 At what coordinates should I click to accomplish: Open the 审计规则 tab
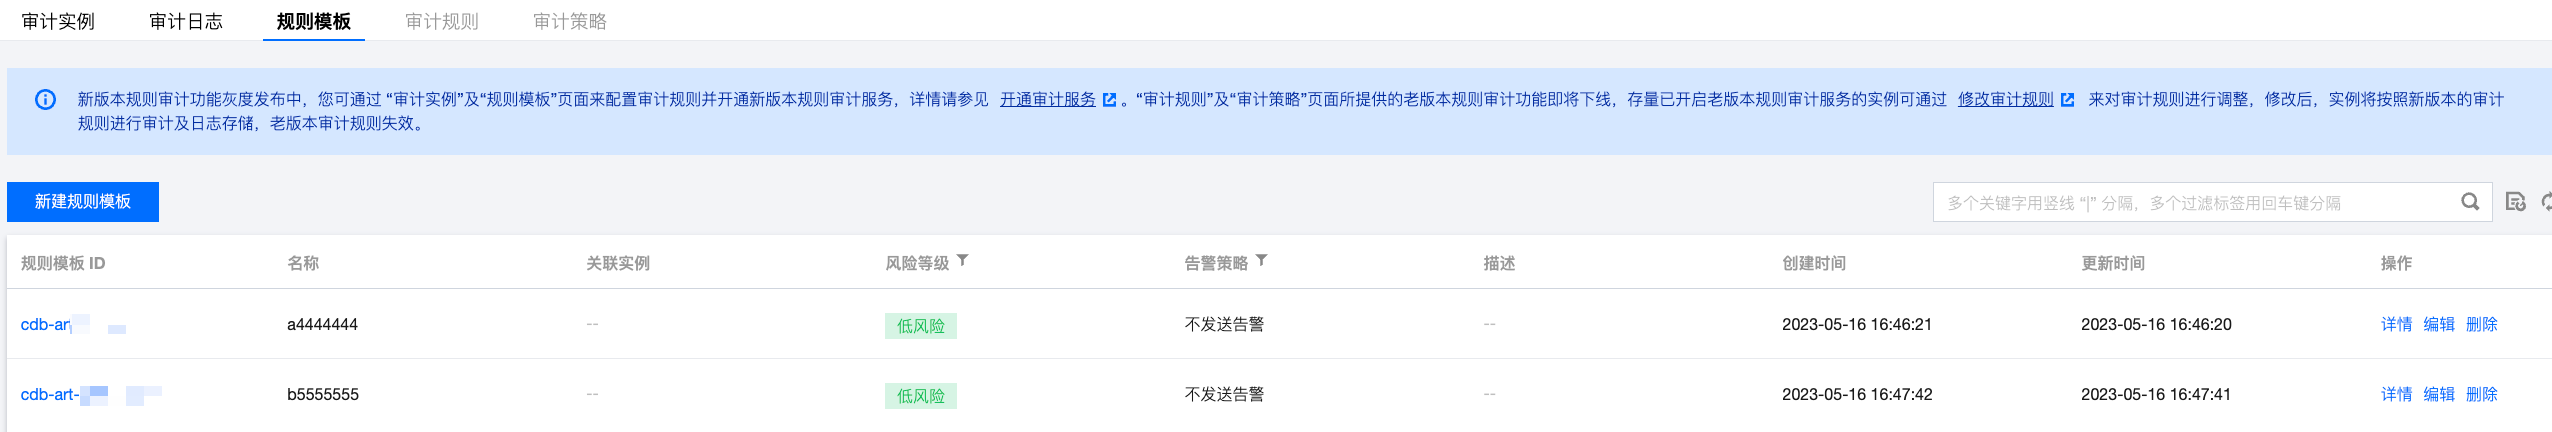pyautogui.click(x=441, y=21)
